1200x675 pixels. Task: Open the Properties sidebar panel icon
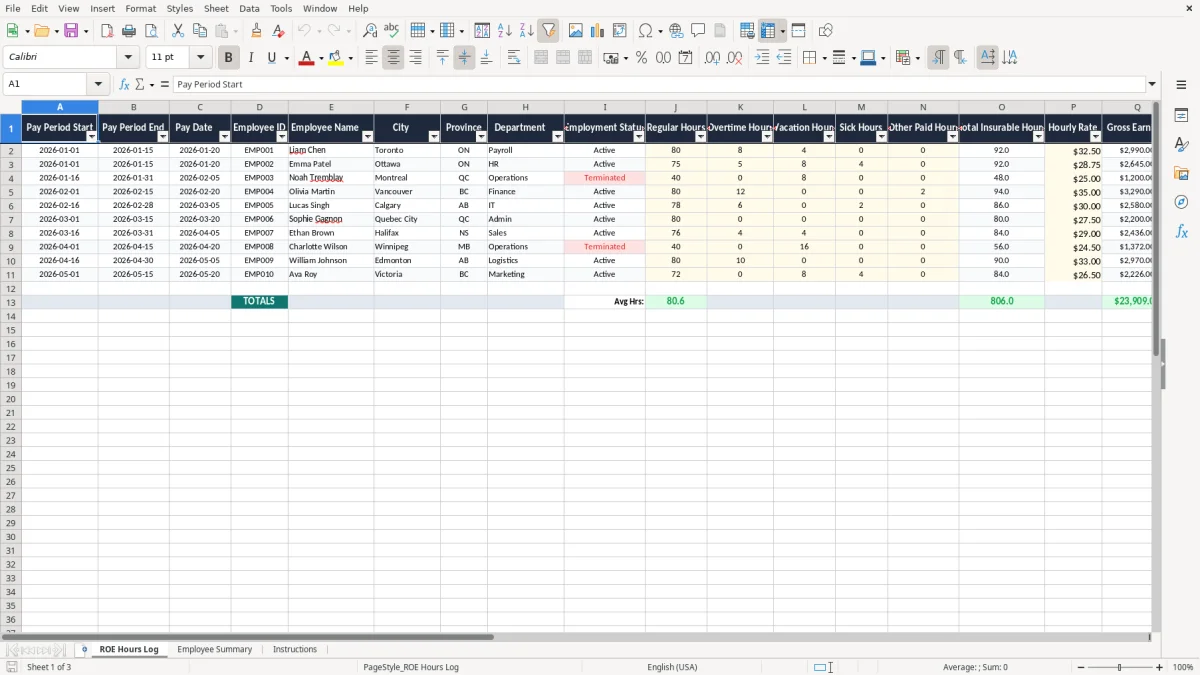pyautogui.click(x=1181, y=116)
